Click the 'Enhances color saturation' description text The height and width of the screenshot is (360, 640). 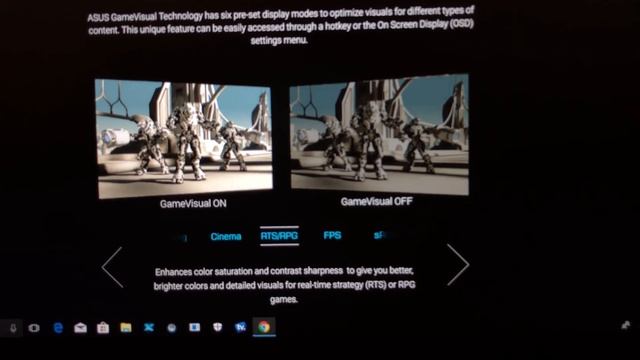(x=284, y=285)
